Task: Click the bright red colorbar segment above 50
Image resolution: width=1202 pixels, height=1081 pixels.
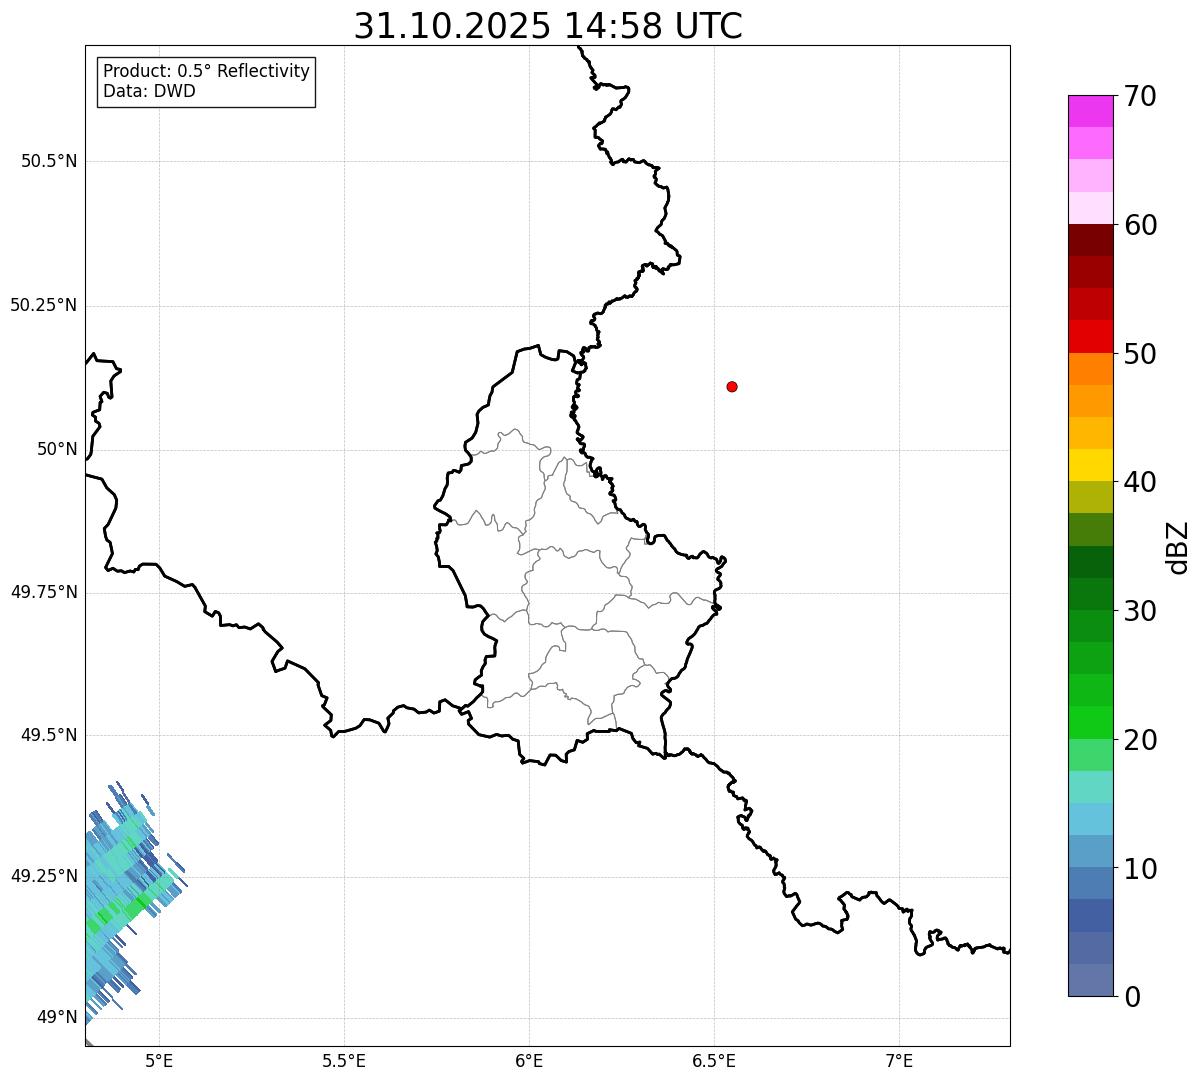Action: point(1090,336)
